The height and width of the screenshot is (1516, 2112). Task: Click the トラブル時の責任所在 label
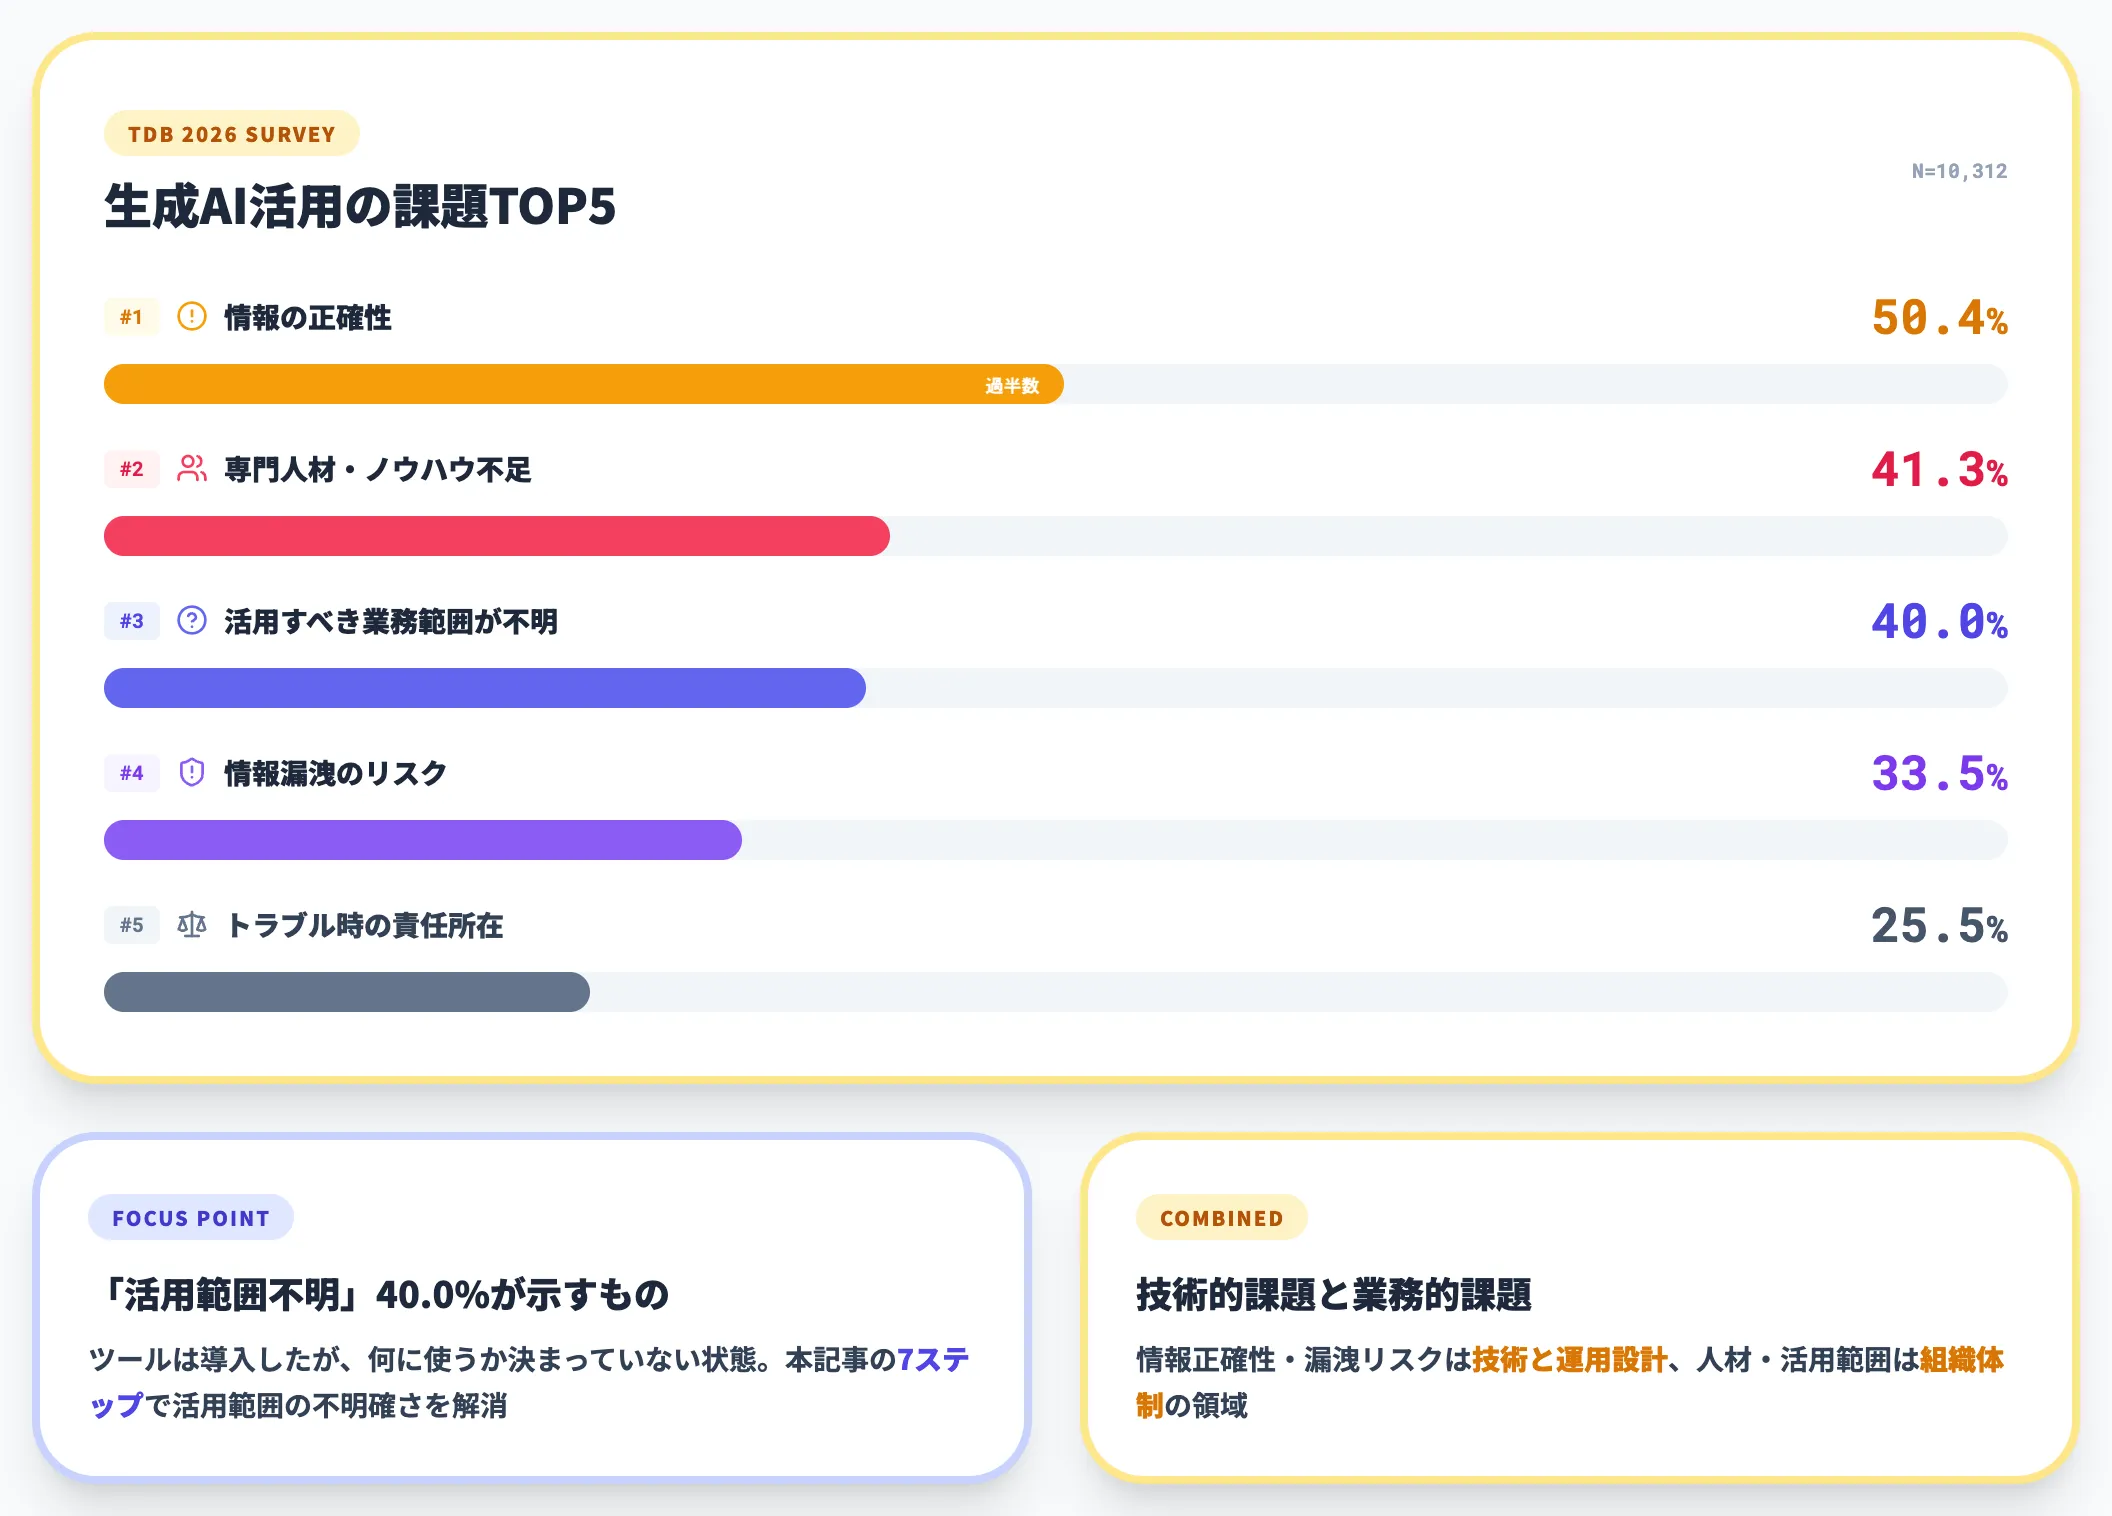click(x=364, y=926)
